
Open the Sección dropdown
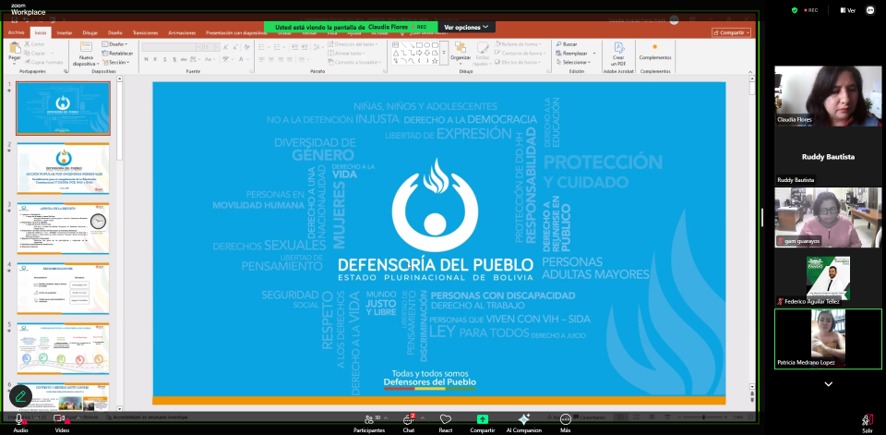point(116,62)
